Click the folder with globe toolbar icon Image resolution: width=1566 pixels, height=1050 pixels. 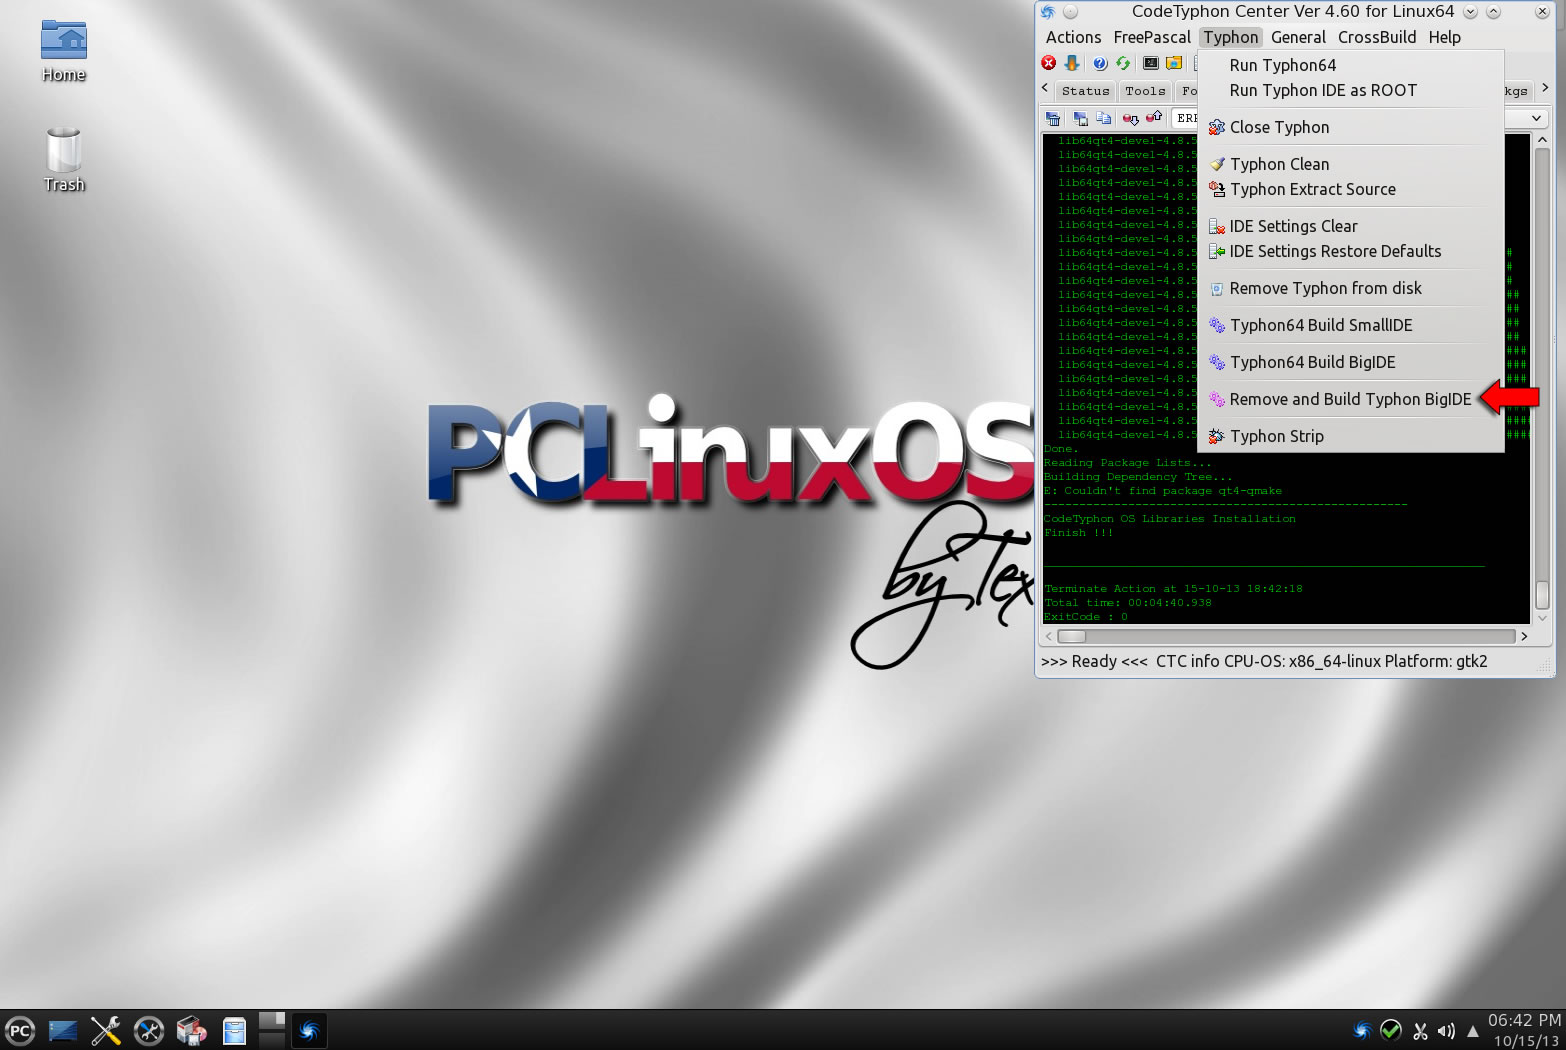pos(1174,63)
